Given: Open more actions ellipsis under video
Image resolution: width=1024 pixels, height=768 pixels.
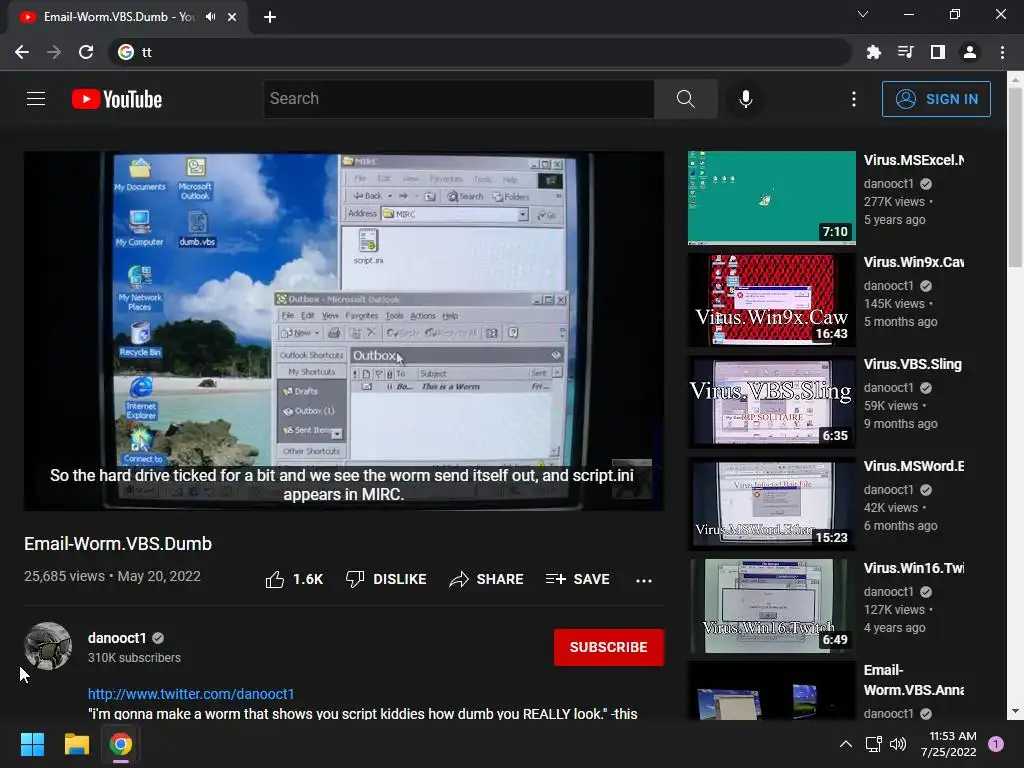Looking at the screenshot, I should pos(644,580).
